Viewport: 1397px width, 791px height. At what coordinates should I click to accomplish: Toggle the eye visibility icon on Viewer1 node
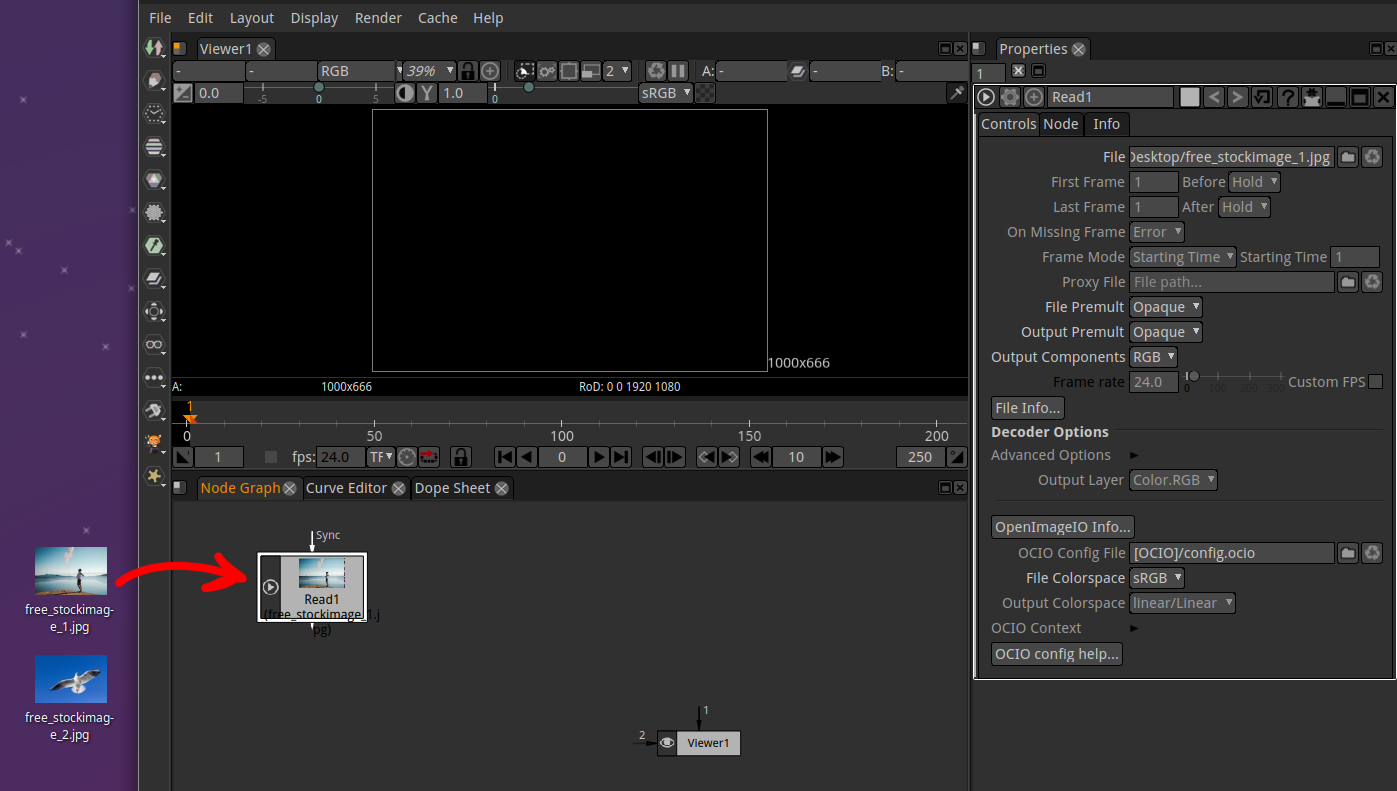[666, 743]
